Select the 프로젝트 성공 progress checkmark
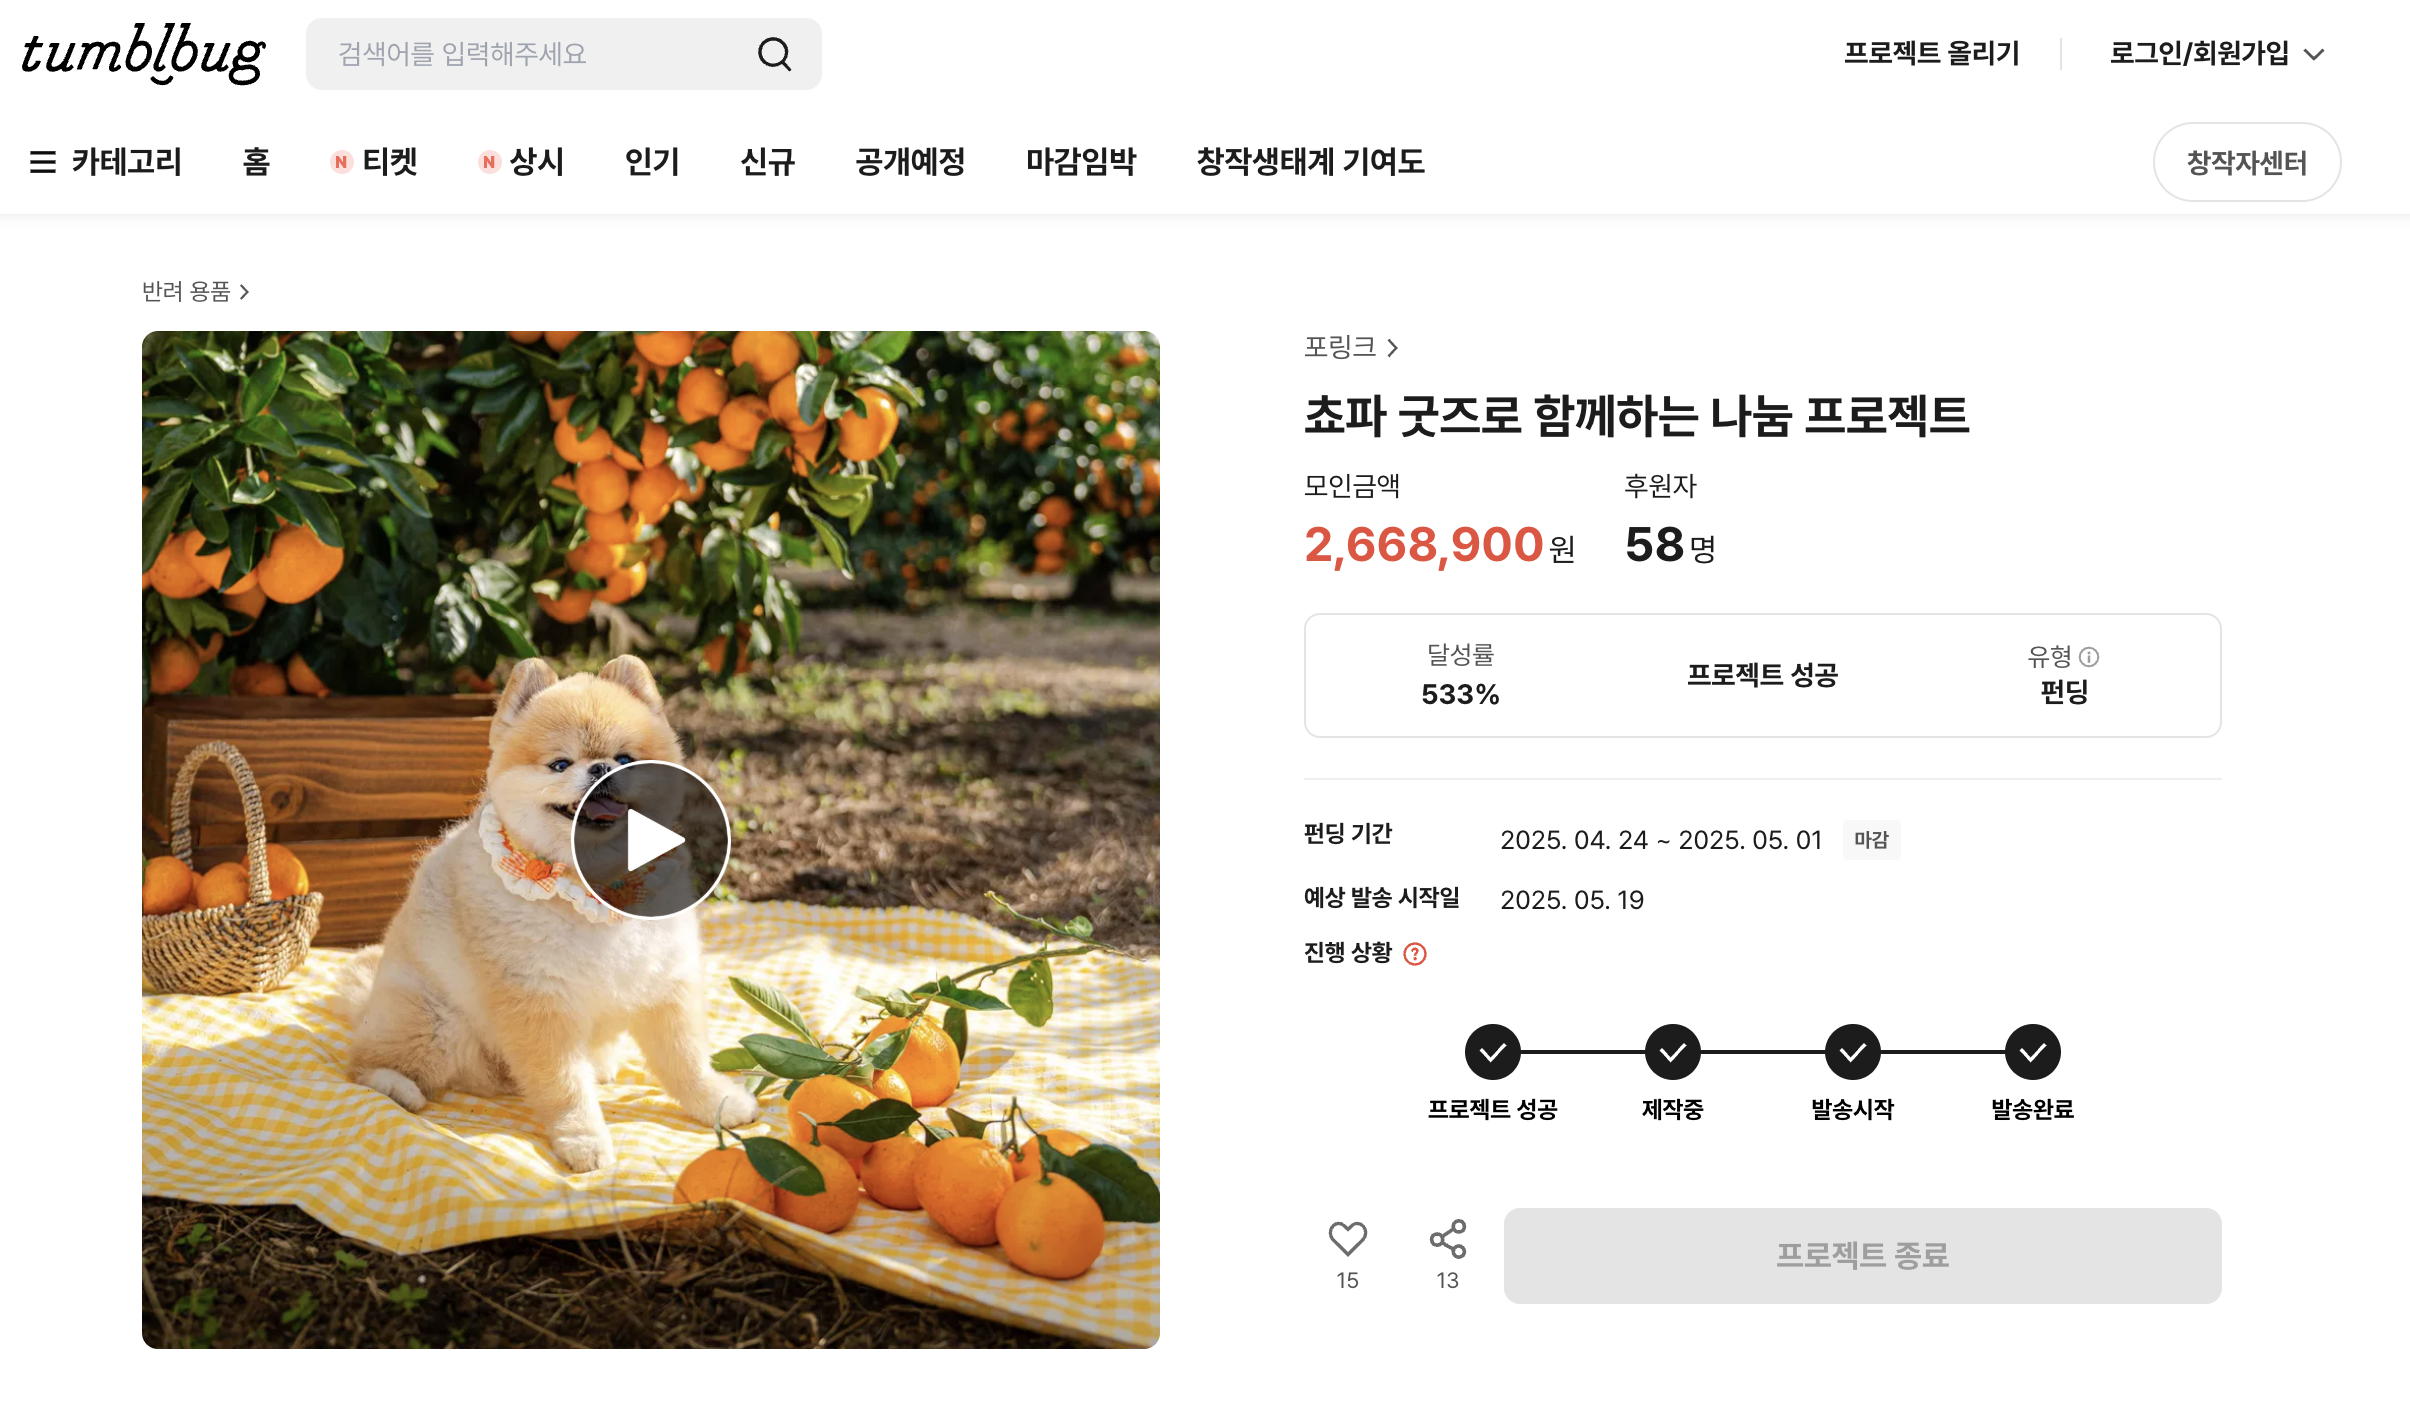The image size is (2410, 1420). tap(1493, 1052)
